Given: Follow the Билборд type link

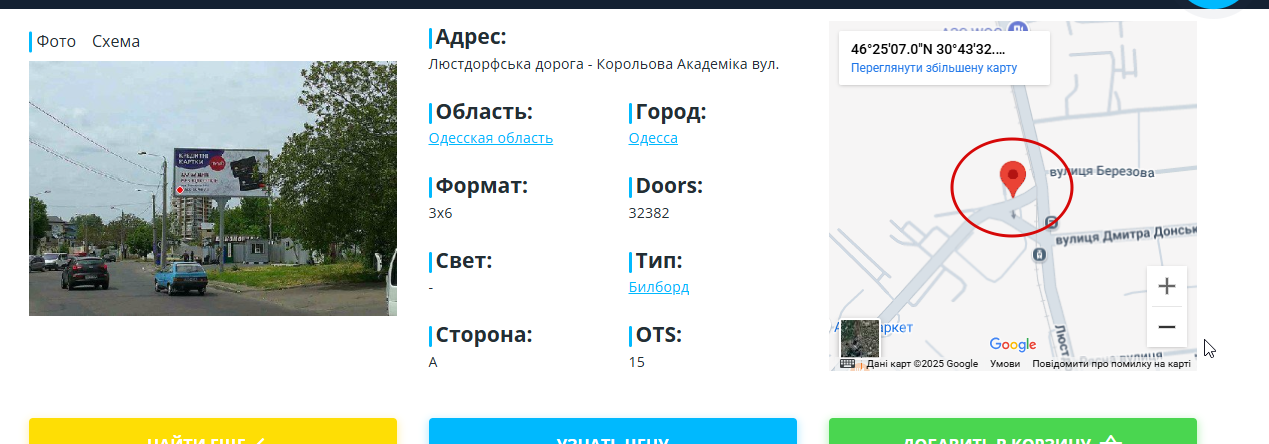Looking at the screenshot, I should pyautogui.click(x=659, y=287).
